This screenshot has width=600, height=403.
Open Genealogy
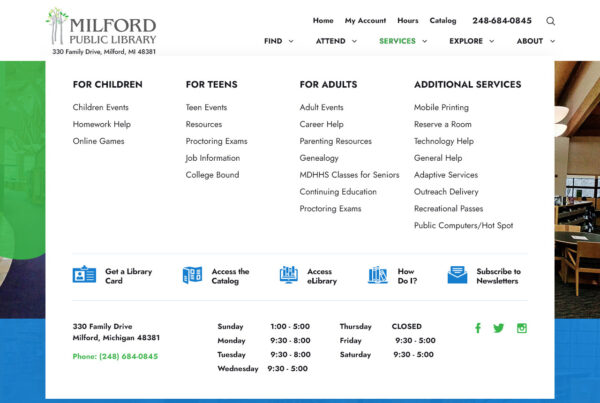319,158
